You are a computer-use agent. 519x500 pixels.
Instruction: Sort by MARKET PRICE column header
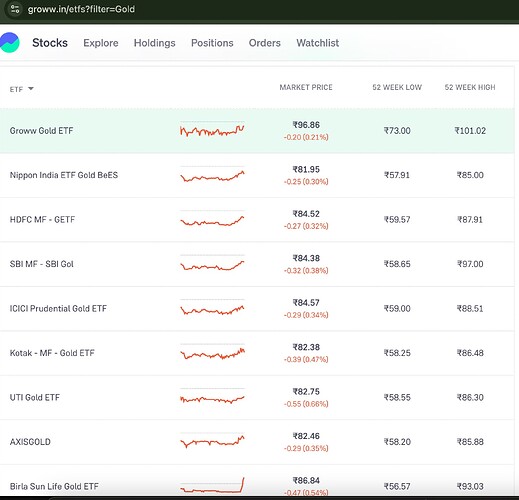[x=306, y=87]
